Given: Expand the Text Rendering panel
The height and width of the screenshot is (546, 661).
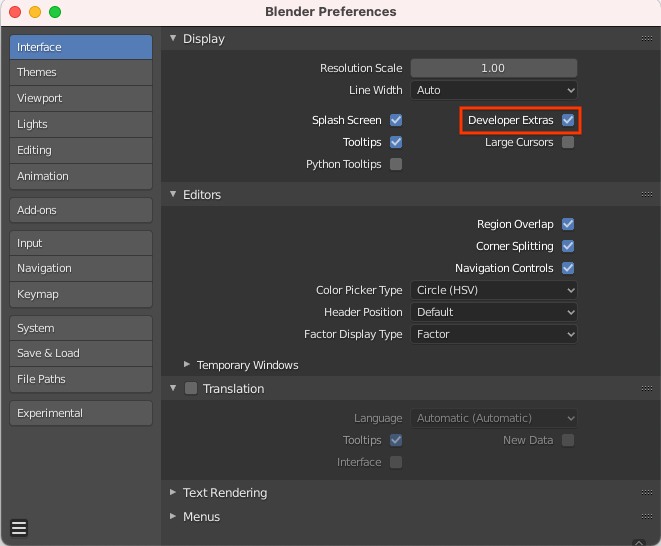Looking at the screenshot, I should pos(173,492).
